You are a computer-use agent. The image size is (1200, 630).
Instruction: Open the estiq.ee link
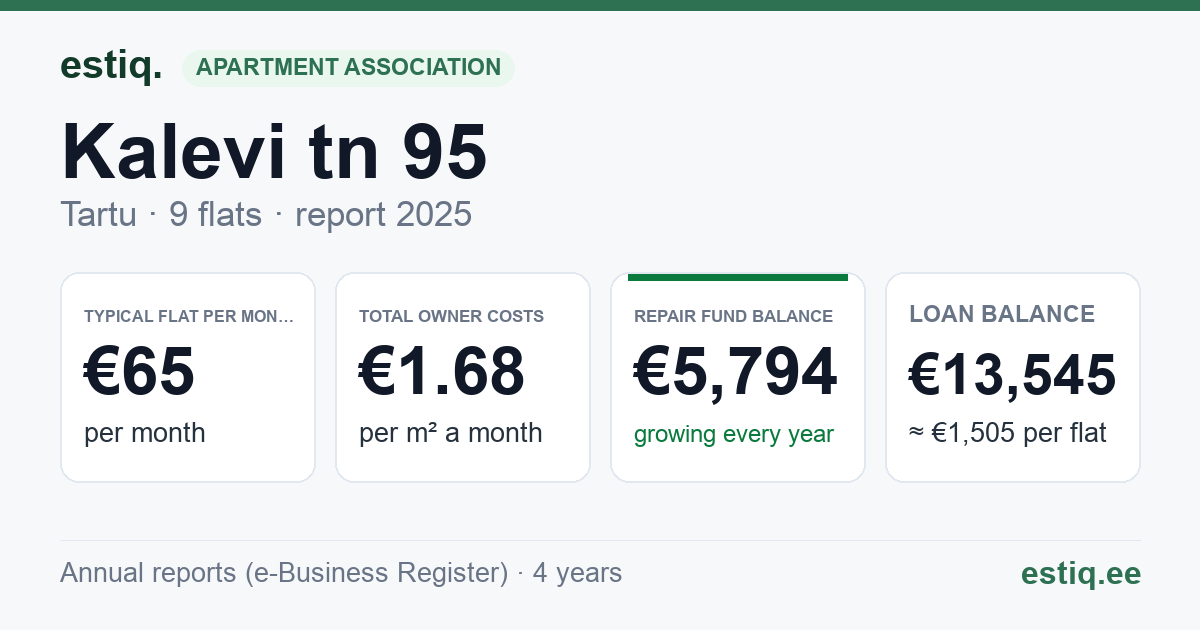pyautogui.click(x=1081, y=573)
